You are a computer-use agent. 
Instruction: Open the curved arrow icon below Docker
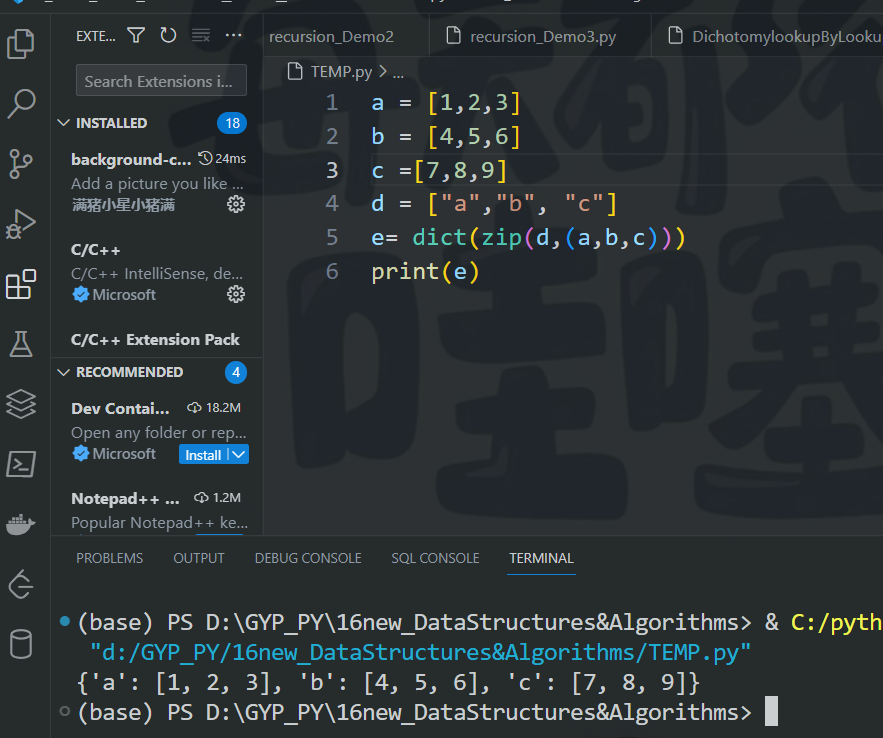point(21,584)
